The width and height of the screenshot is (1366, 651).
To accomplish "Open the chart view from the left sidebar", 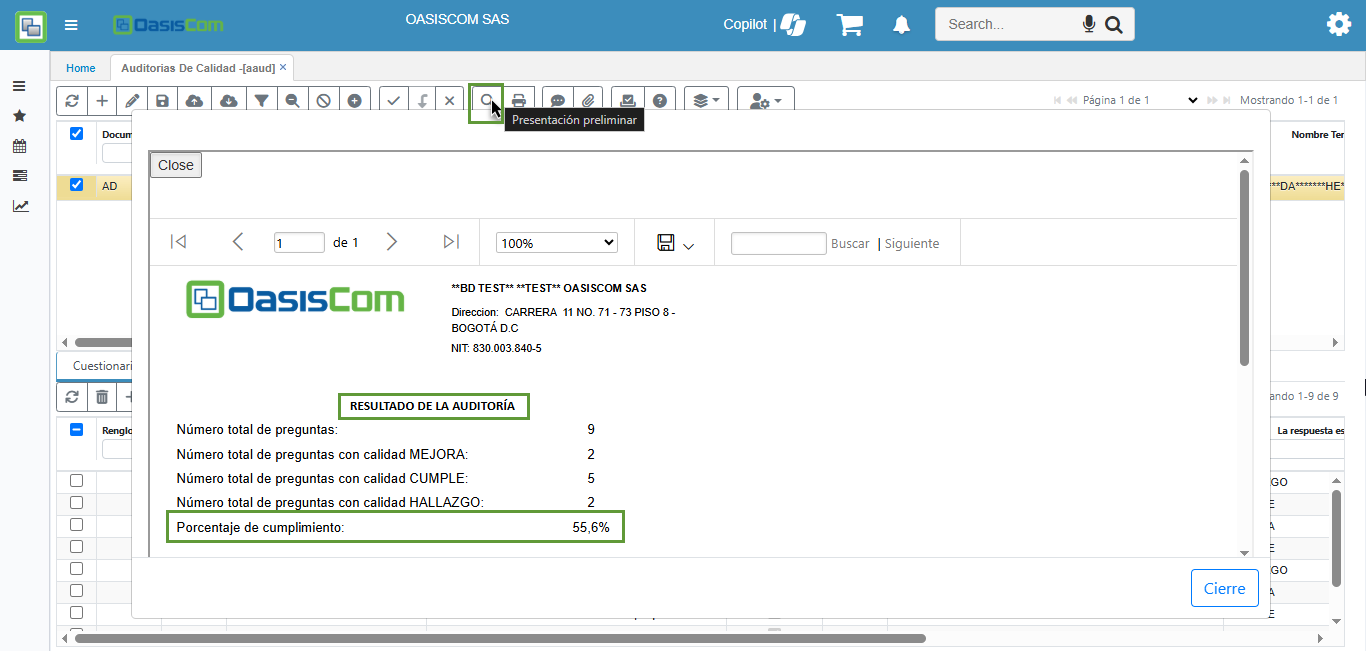I will tap(20, 206).
